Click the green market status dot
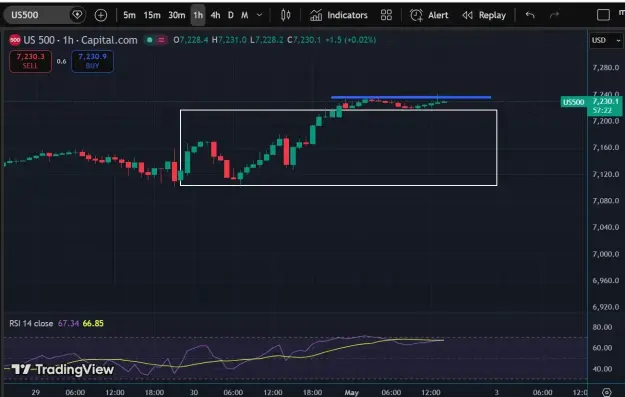The width and height of the screenshot is (625, 397). [x=149, y=40]
